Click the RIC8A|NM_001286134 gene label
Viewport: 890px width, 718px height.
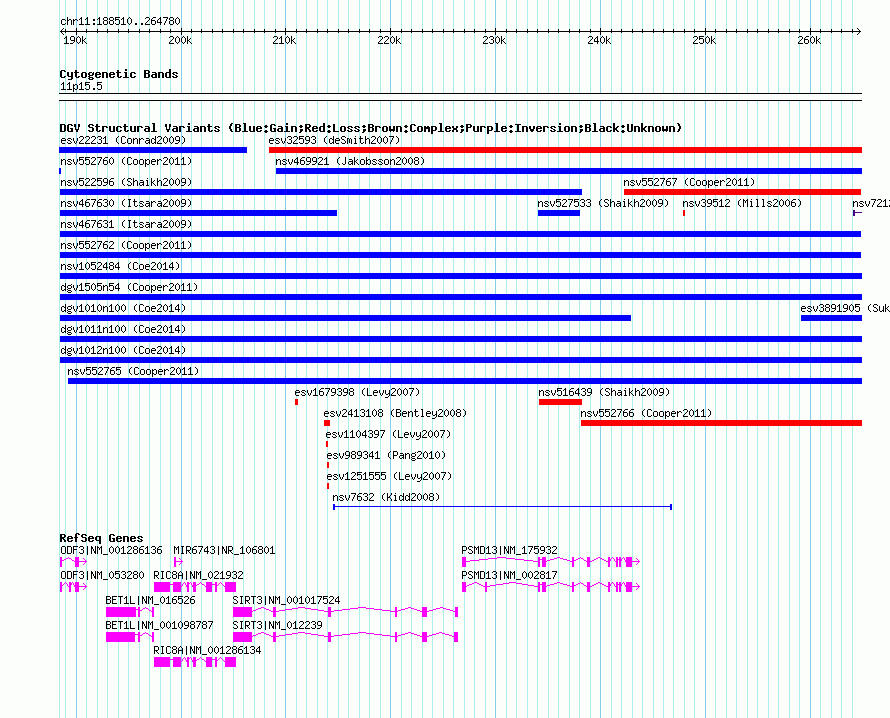point(207,650)
